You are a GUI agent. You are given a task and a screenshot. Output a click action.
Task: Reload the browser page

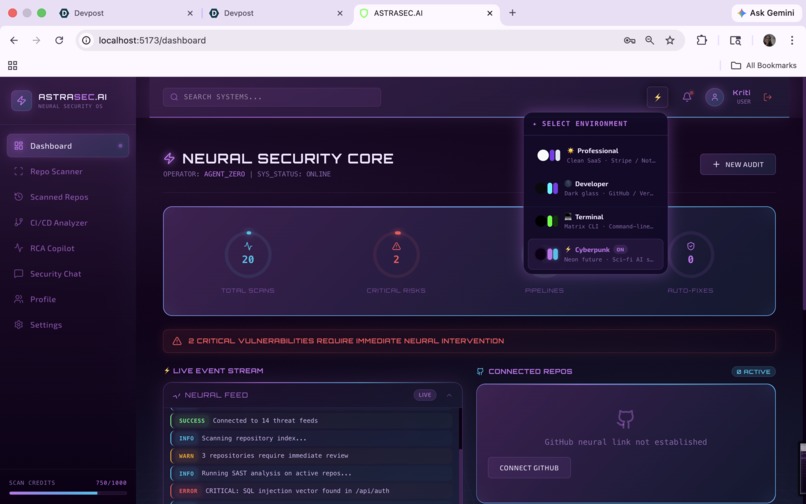point(59,40)
